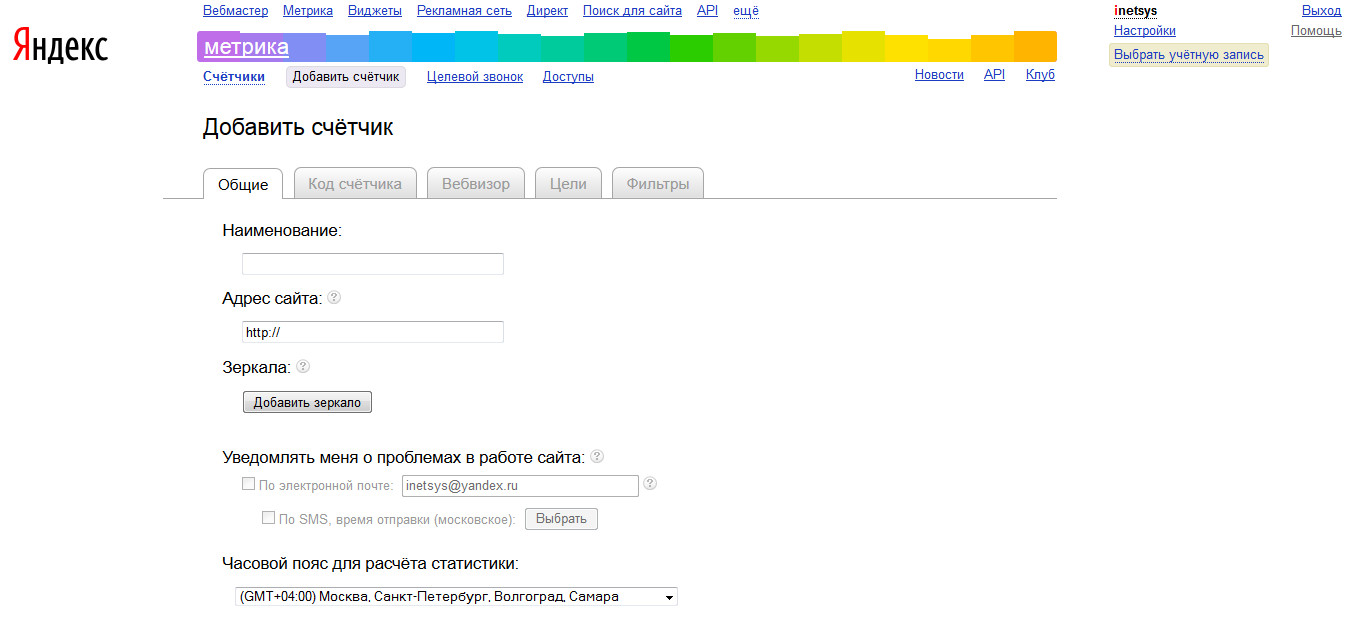The width and height of the screenshot is (1353, 619).
Task: Open the Метрика top link
Action: (308, 11)
